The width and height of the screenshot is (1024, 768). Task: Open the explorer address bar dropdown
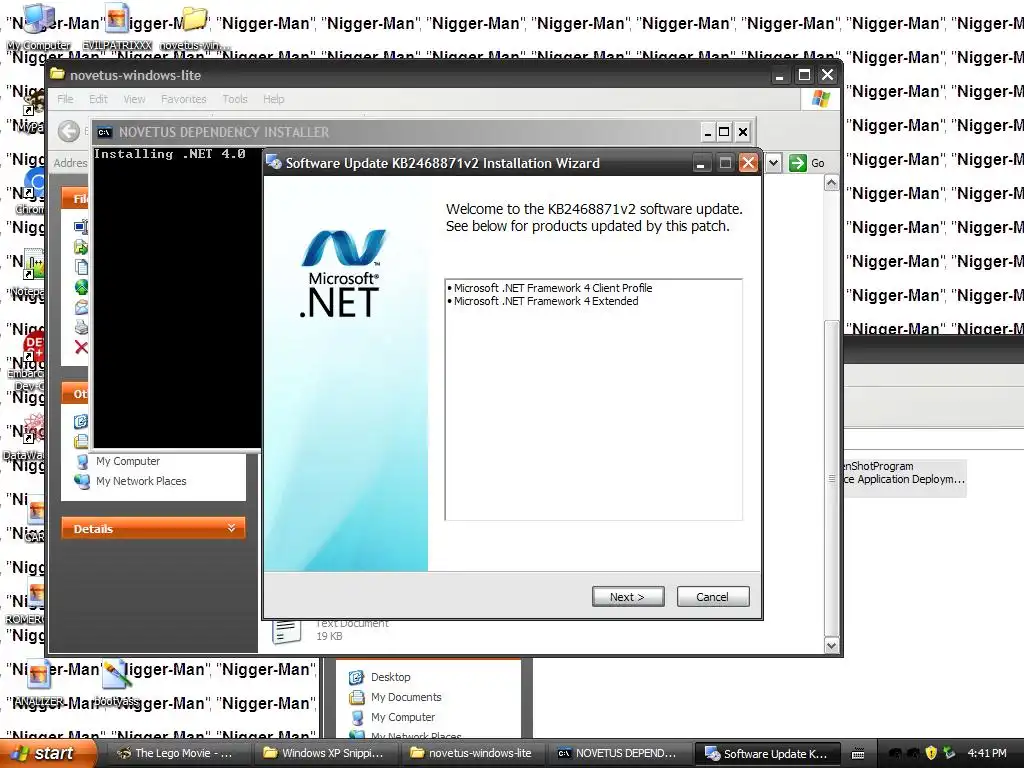pyautogui.click(x=773, y=163)
